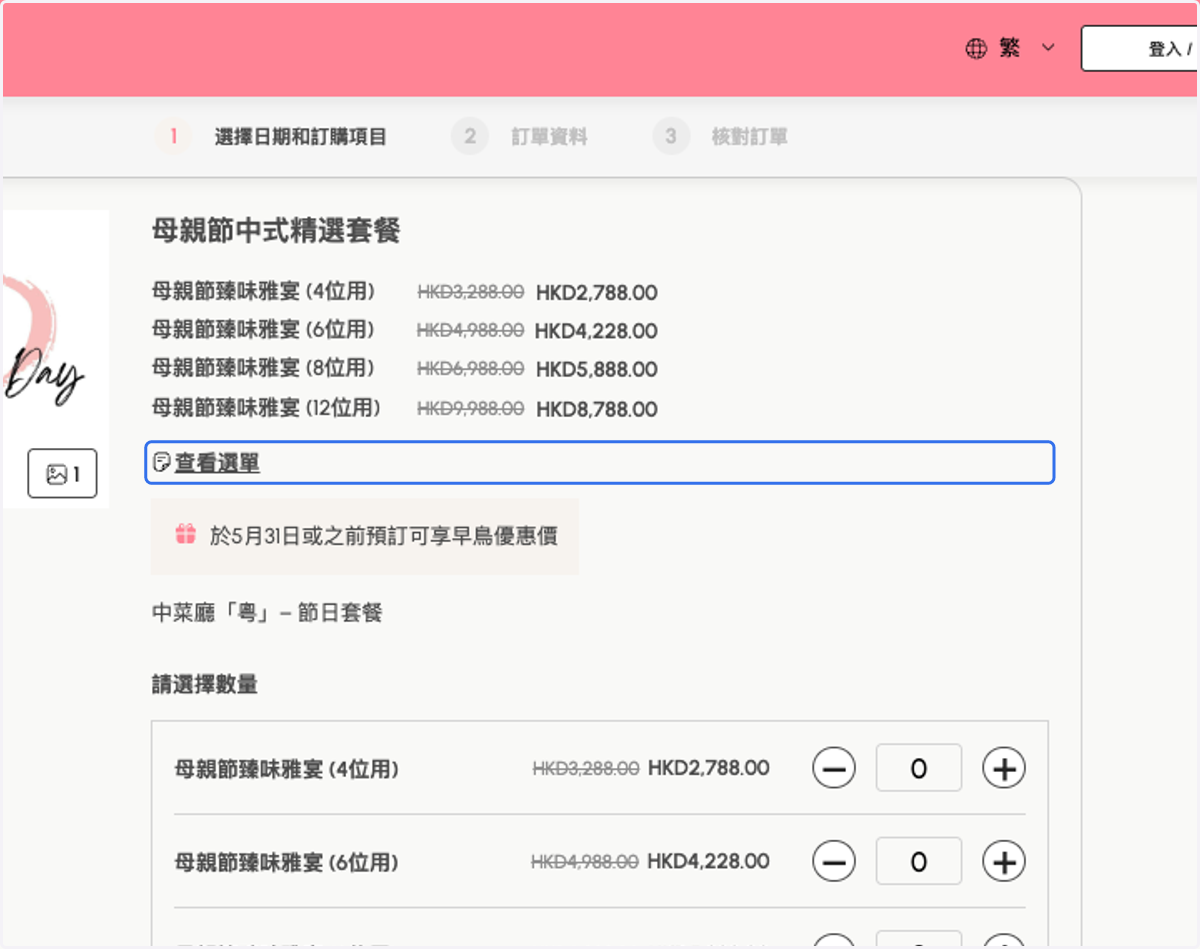Click 母親節臻味雅宴 (8位用) in summary list
The height and width of the screenshot is (949, 1200).
coord(263,369)
